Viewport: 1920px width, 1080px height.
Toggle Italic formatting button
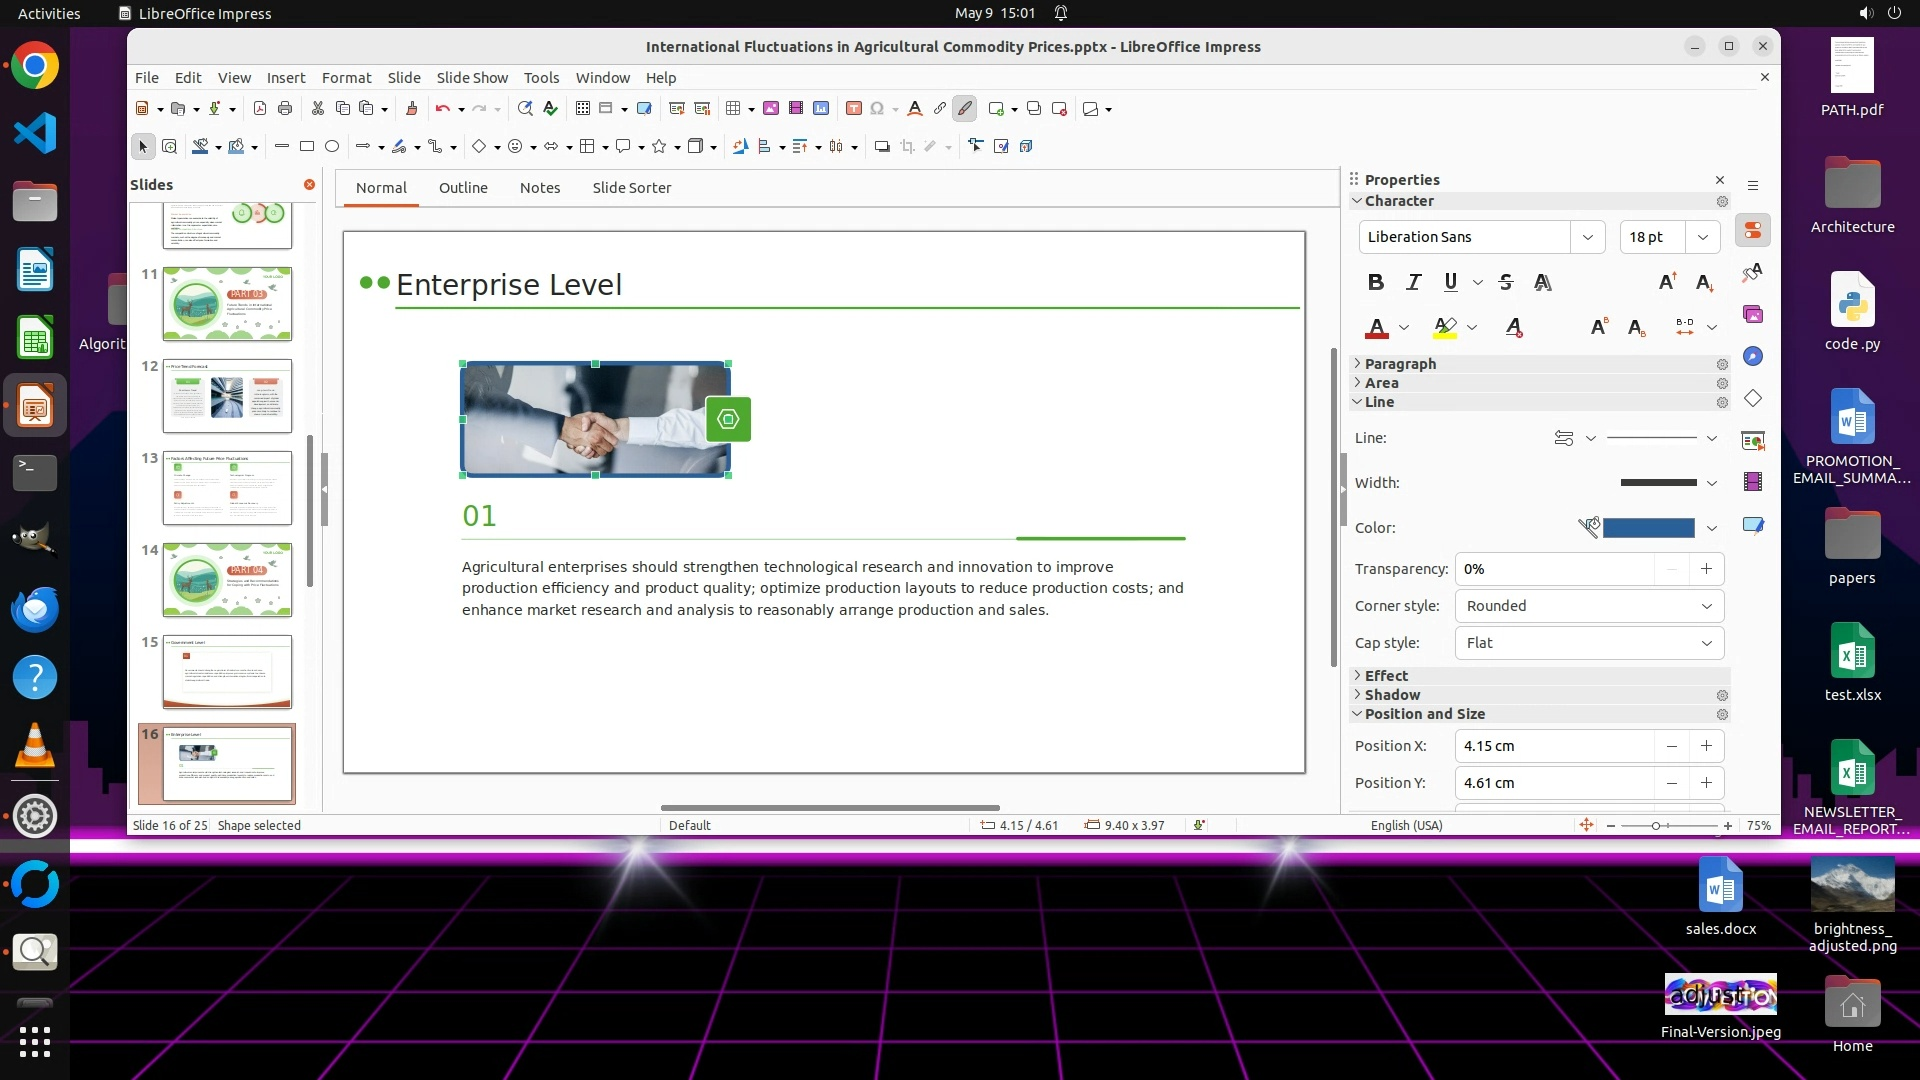point(1413,283)
